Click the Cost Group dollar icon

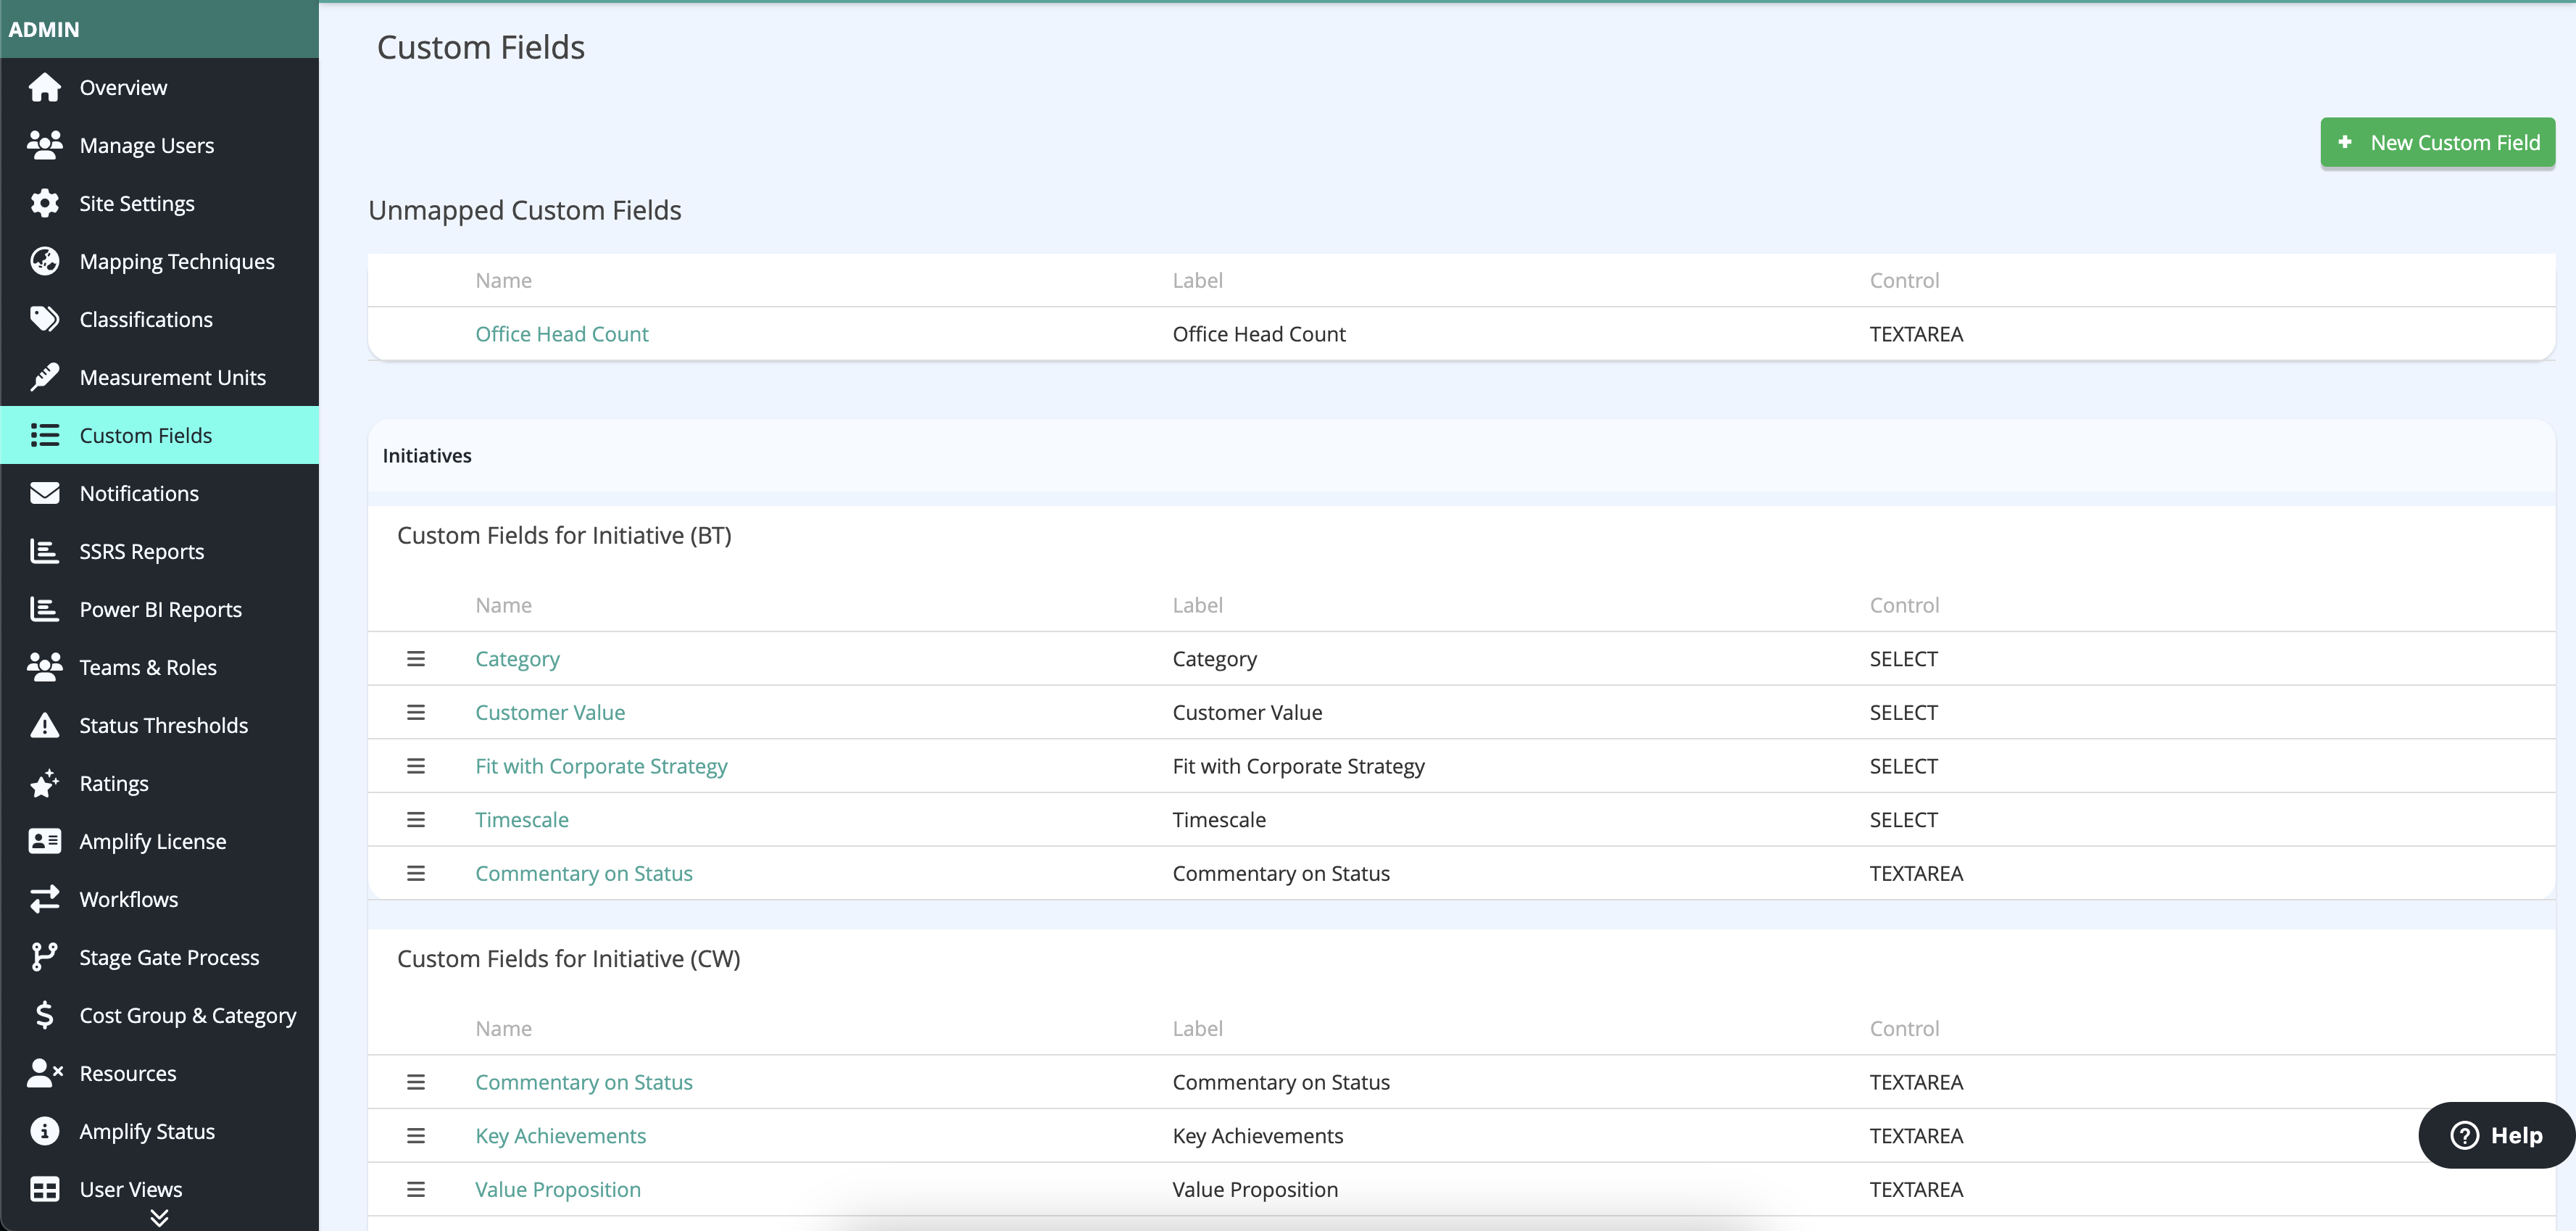44,1015
